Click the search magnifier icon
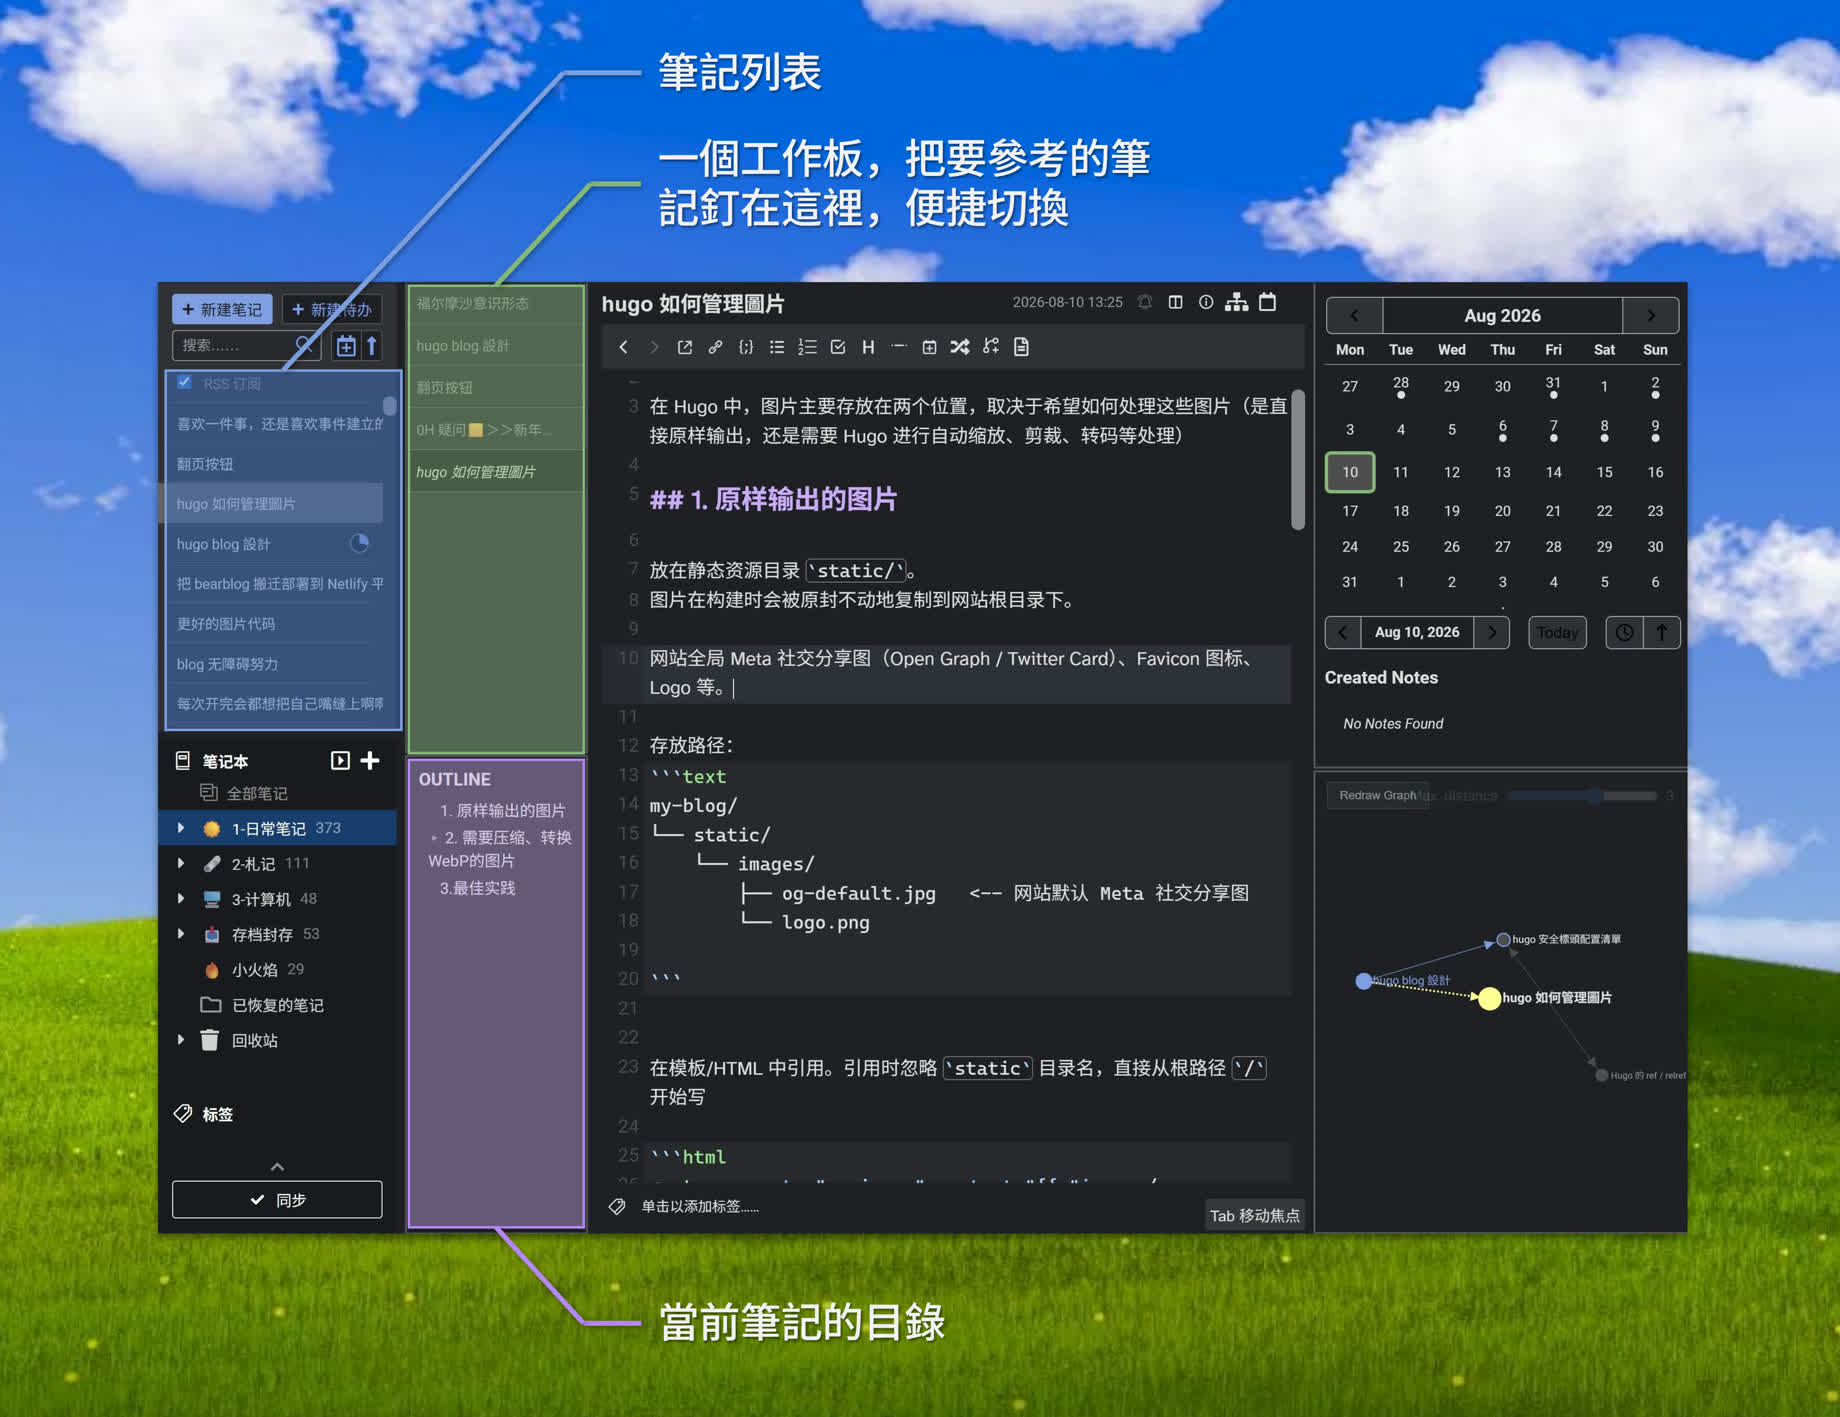Screen dimensions: 1840x1417 pyautogui.click(x=305, y=345)
